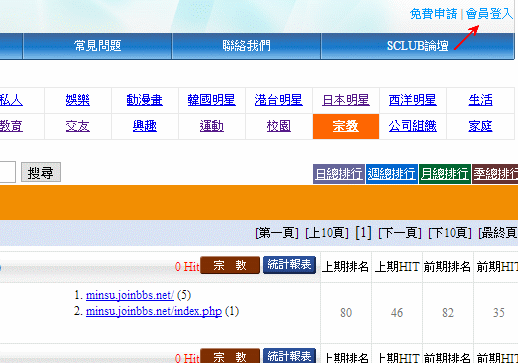Screen dimensions: 518x363
Task: Open the 興趣 category
Action: click(x=145, y=126)
